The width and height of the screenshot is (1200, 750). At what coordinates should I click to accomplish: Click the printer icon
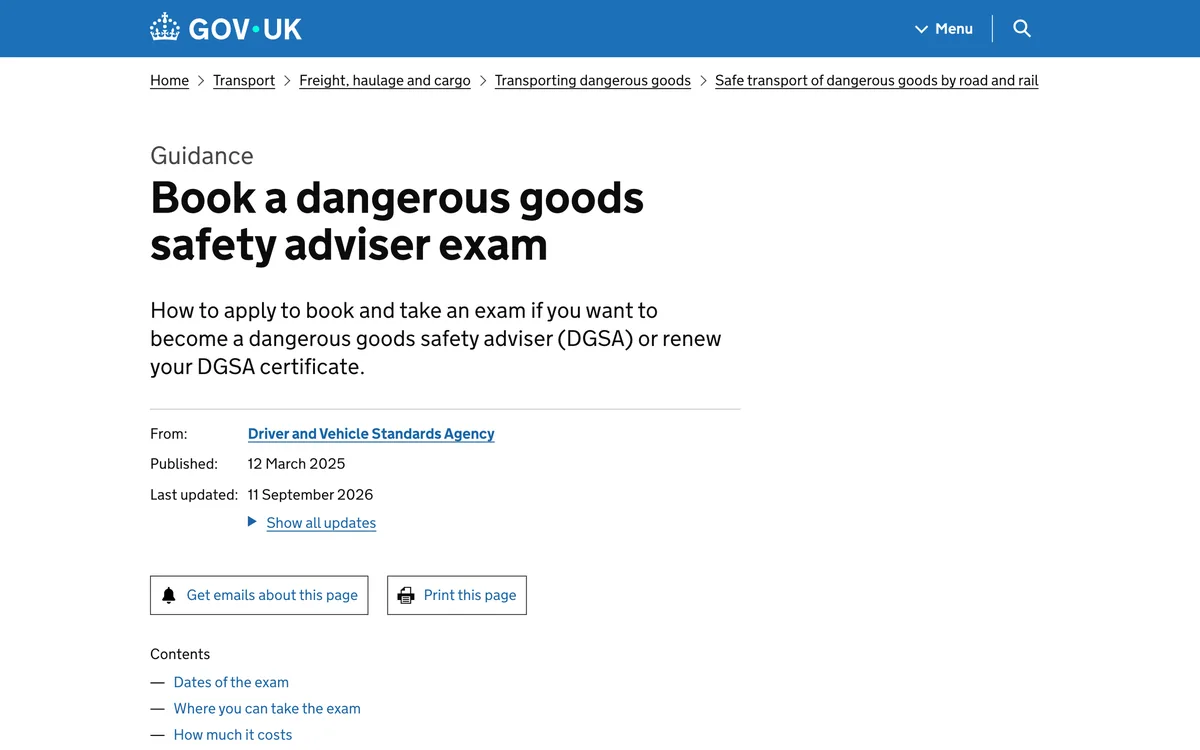pos(406,595)
